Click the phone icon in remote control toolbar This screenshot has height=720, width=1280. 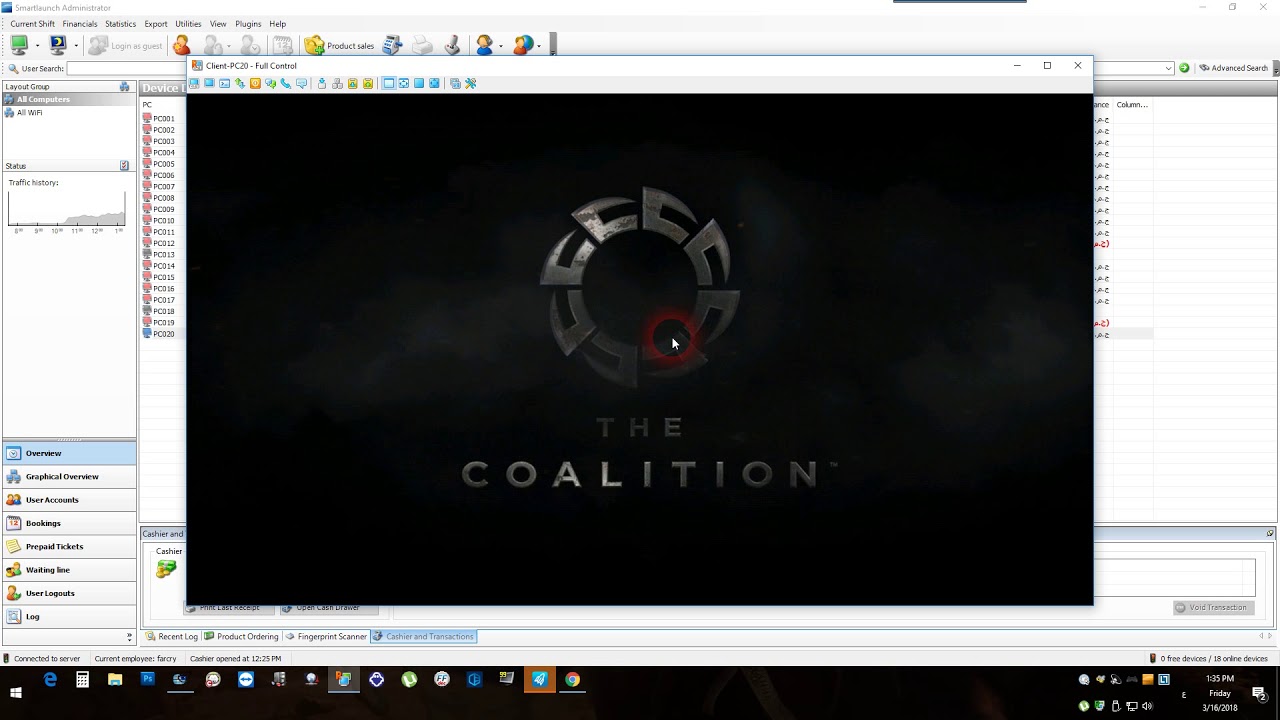pos(286,83)
